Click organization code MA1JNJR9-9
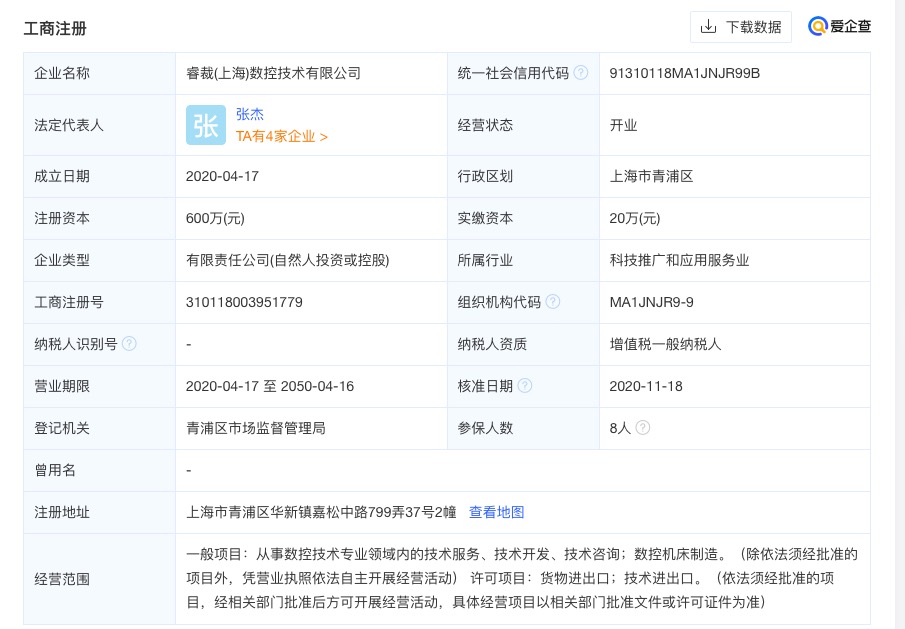The height and width of the screenshot is (629, 905). [652, 302]
